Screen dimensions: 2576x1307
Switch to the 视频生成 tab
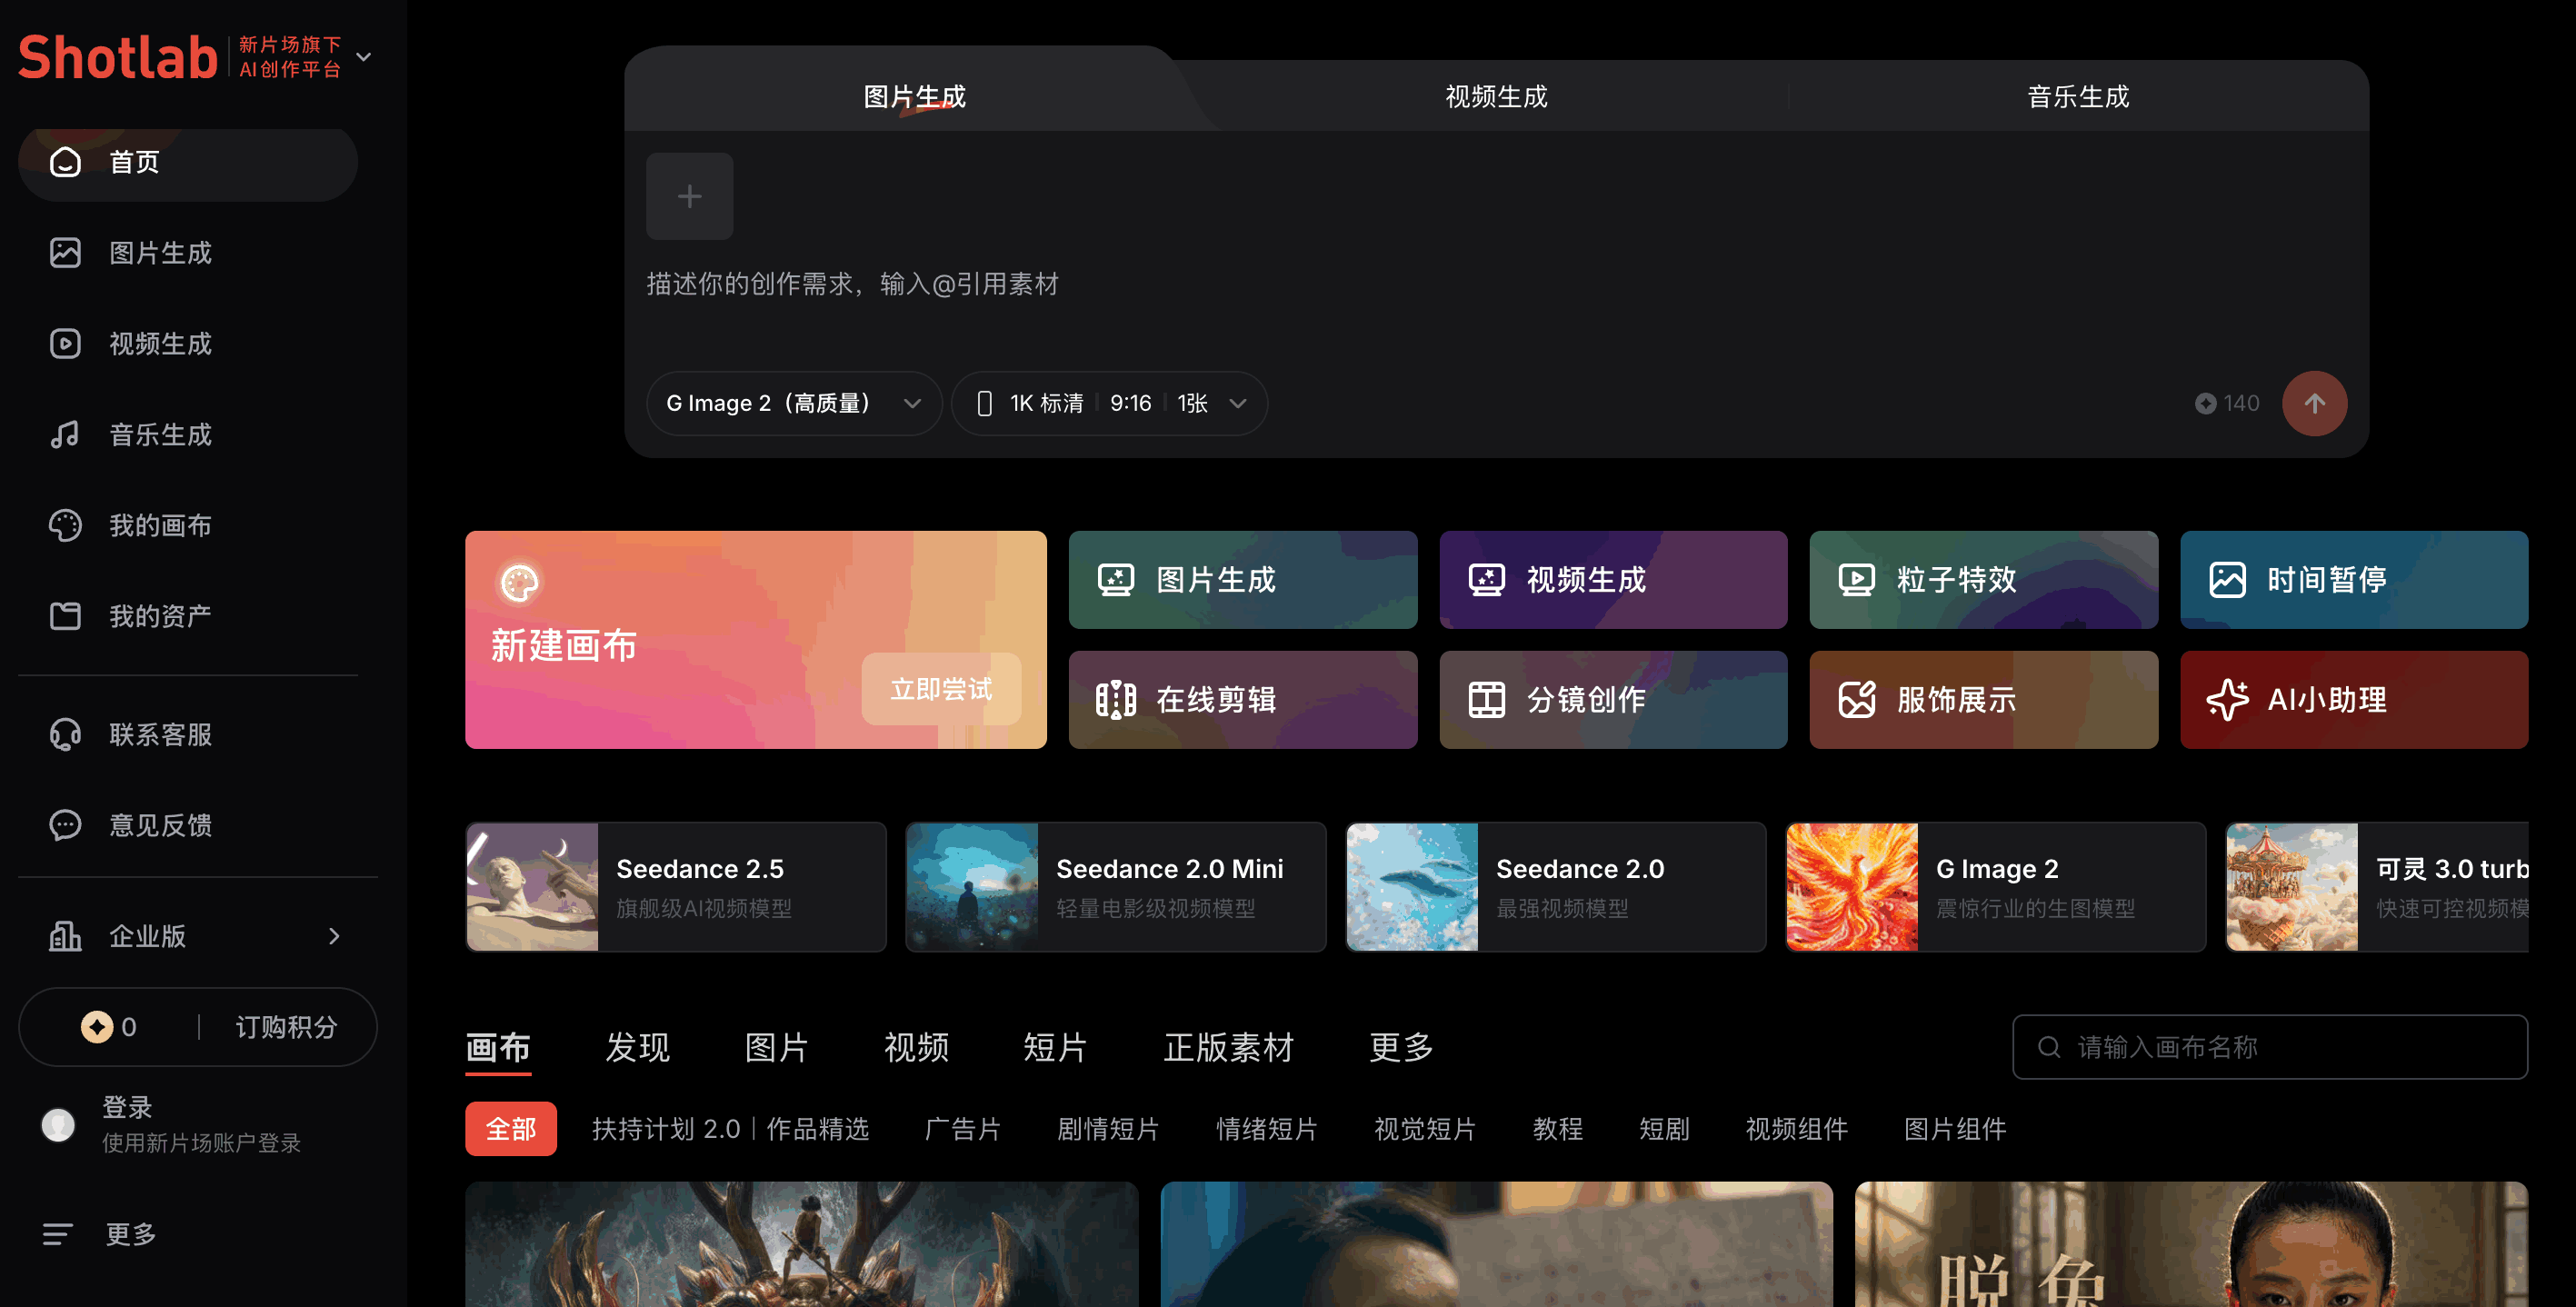click(1496, 96)
